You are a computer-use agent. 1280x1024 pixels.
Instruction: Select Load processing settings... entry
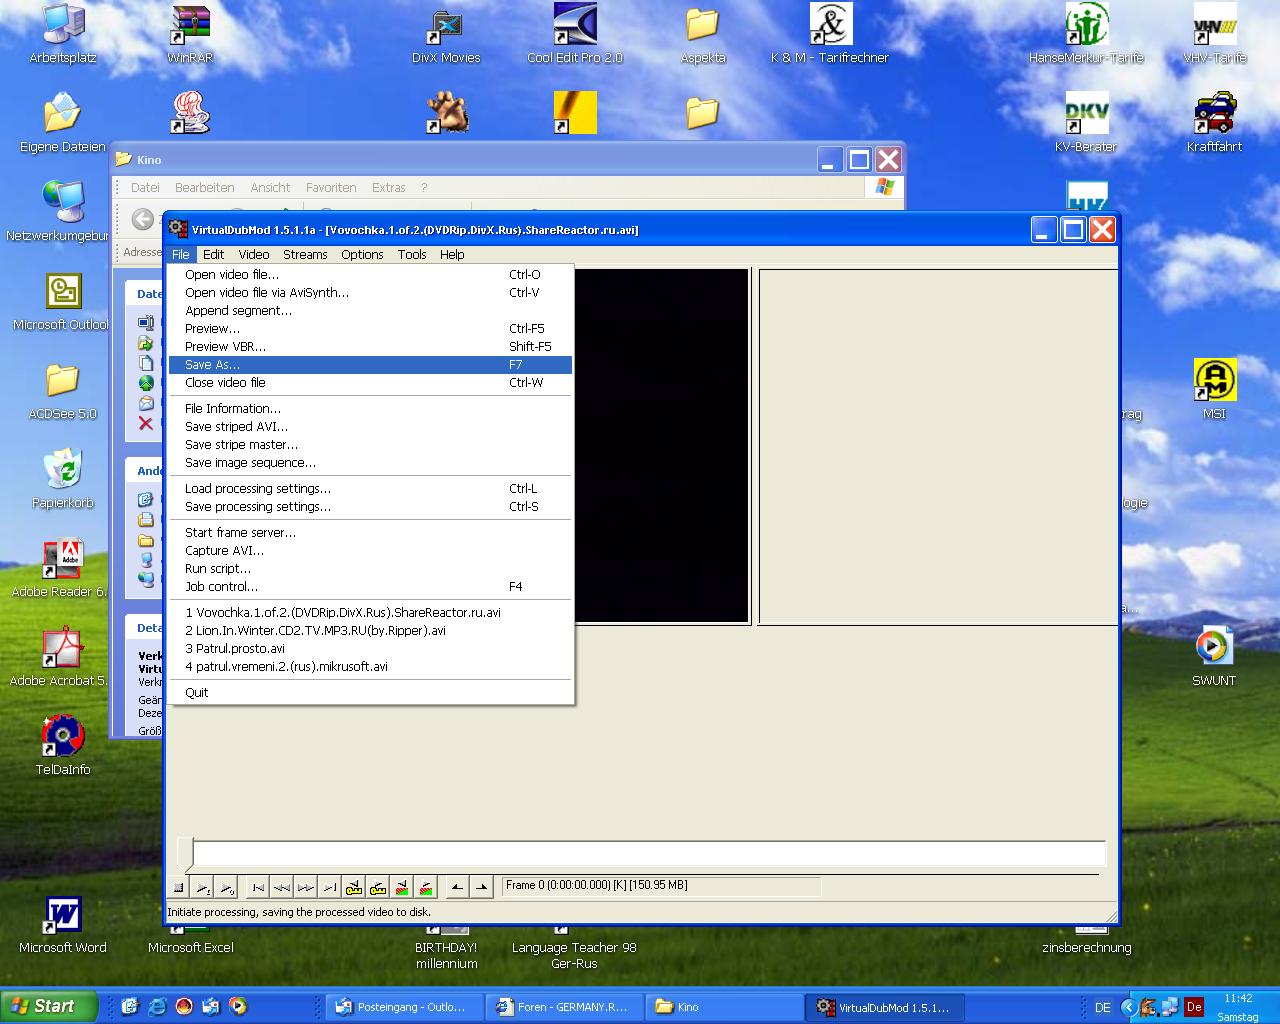[x=370, y=489]
